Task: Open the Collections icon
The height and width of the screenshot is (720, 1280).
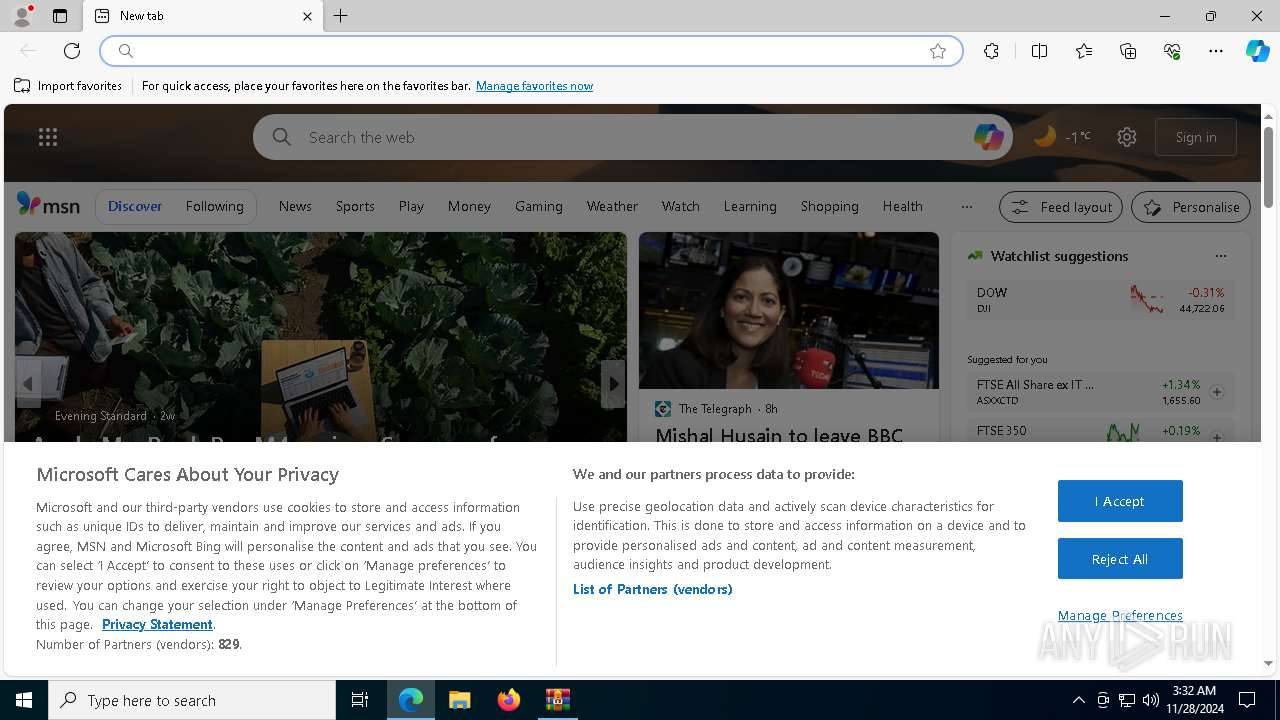Action: 1128,51
